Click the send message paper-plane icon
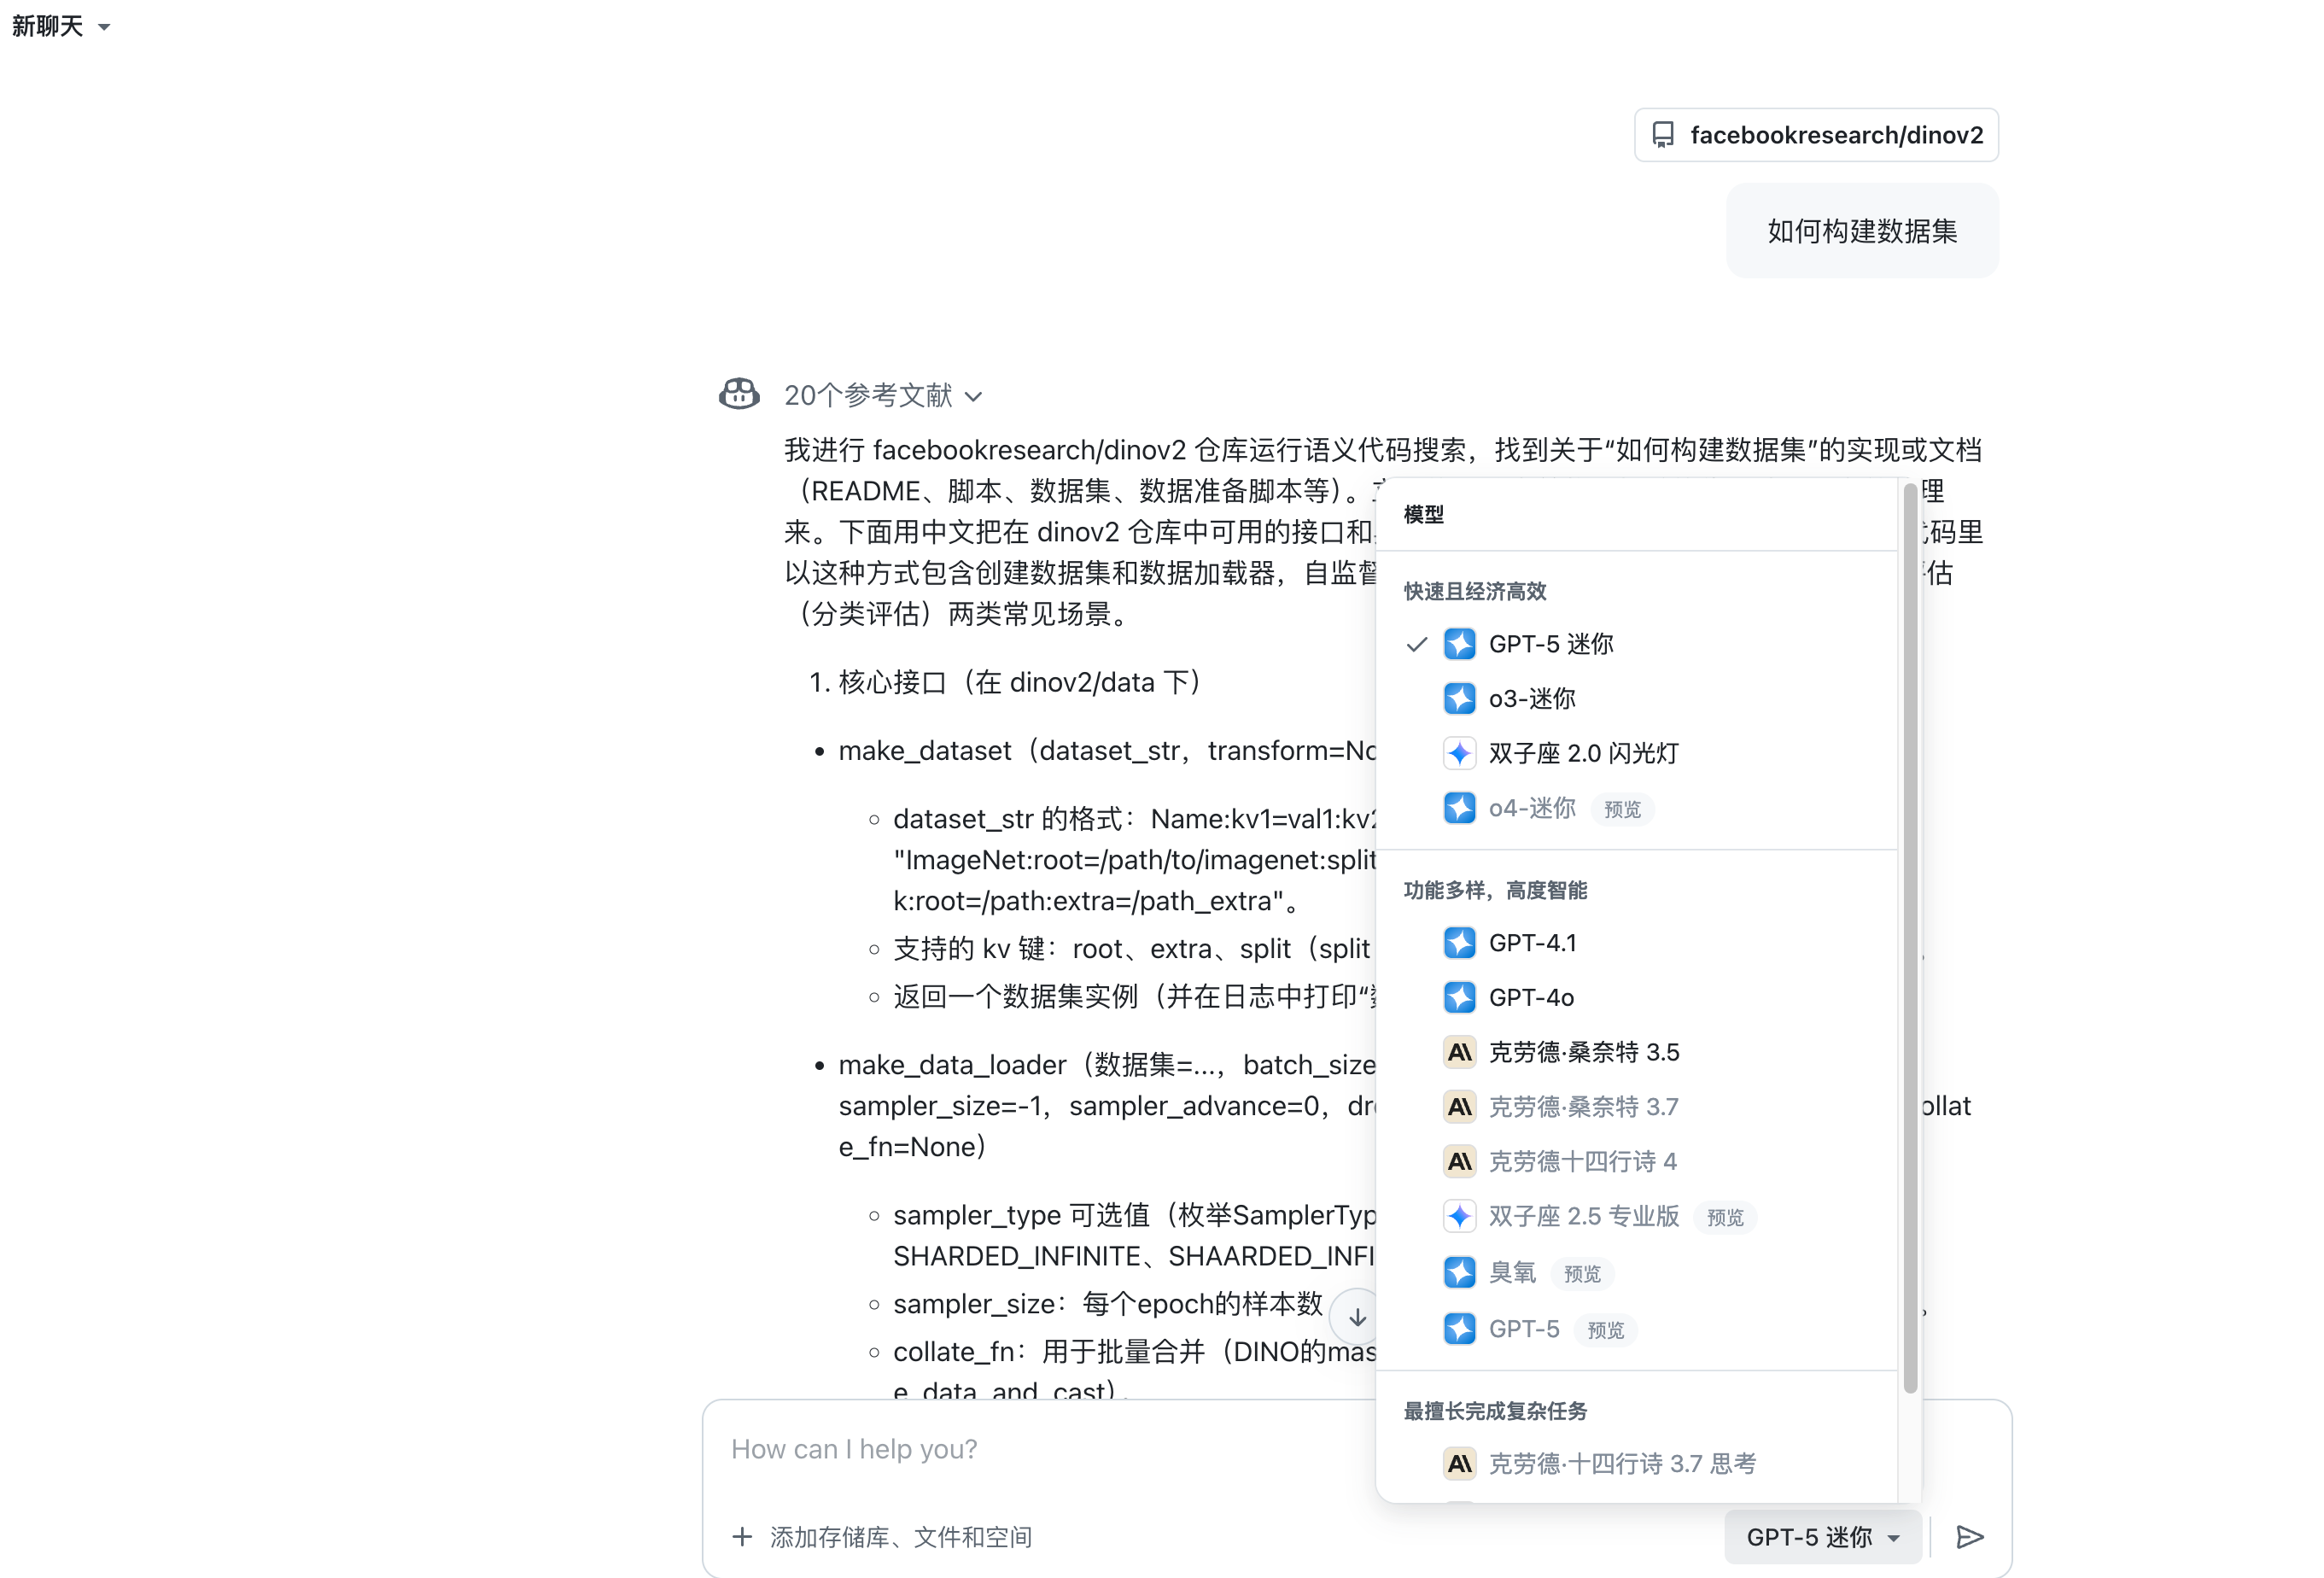Image resolution: width=2324 pixels, height=1578 pixels. (1970, 1537)
